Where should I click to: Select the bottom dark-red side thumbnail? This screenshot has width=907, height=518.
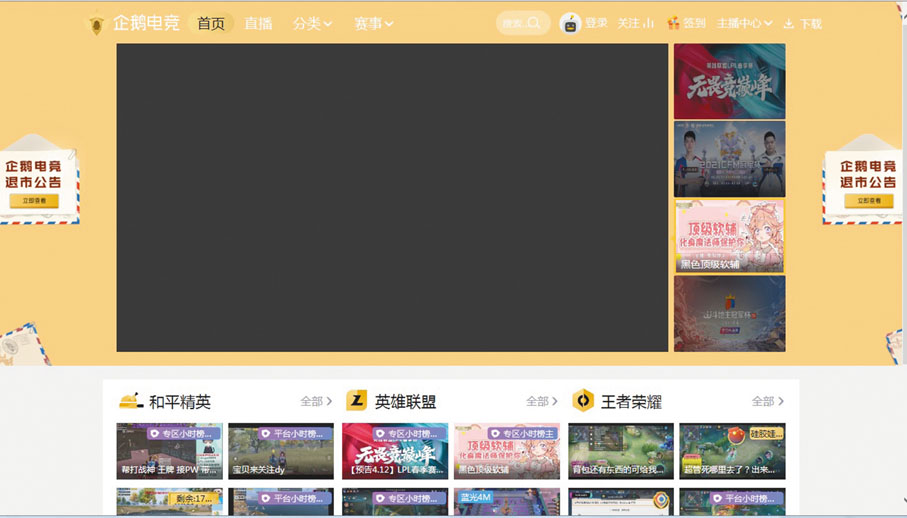point(729,313)
